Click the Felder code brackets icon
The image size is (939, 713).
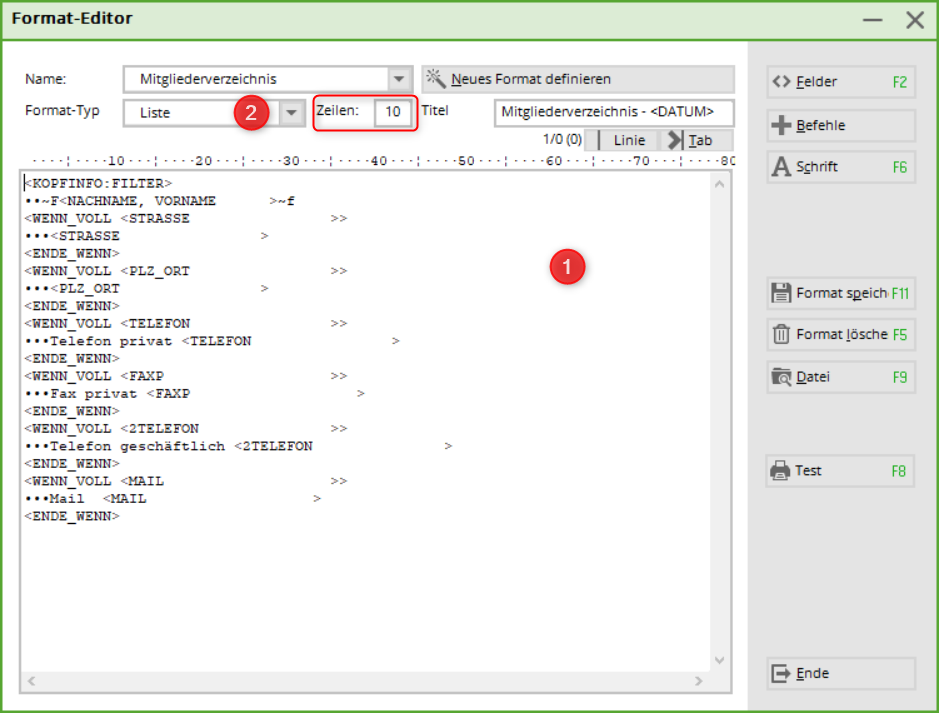pos(782,82)
